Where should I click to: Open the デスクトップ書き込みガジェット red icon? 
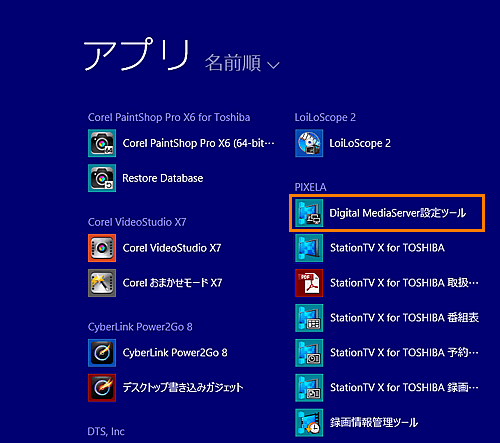[x=102, y=388]
